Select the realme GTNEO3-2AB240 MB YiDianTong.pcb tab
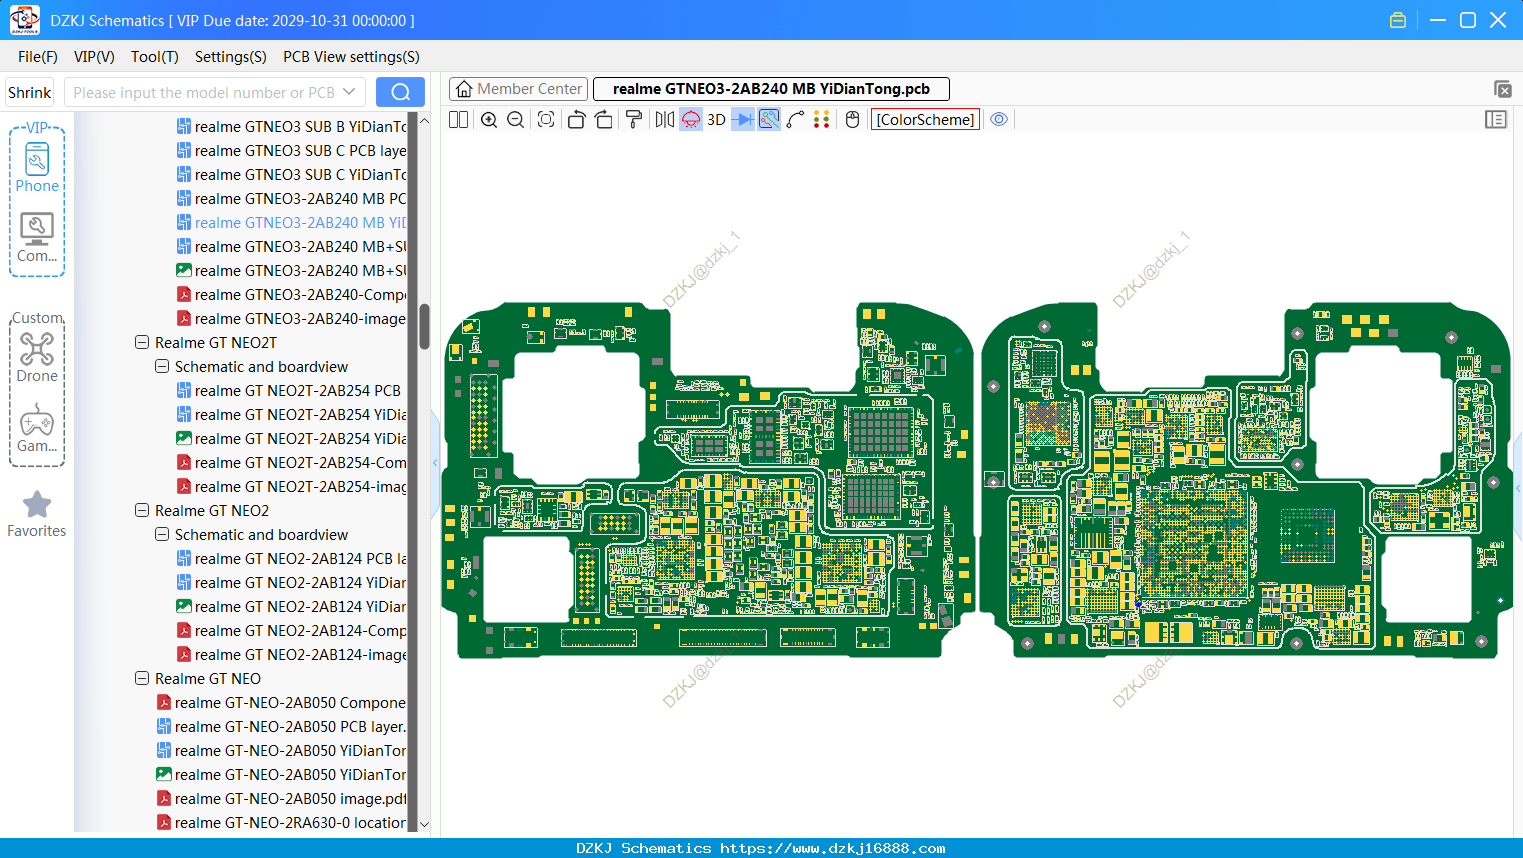The width and height of the screenshot is (1523, 858). [x=771, y=89]
